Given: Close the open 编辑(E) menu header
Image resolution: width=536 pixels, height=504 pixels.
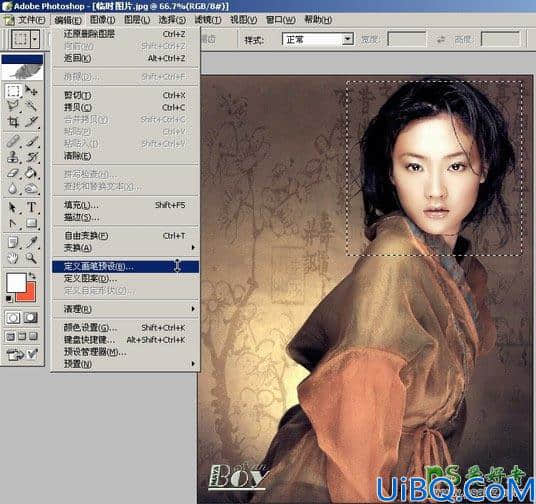Looking at the screenshot, I should pyautogui.click(x=68, y=20).
